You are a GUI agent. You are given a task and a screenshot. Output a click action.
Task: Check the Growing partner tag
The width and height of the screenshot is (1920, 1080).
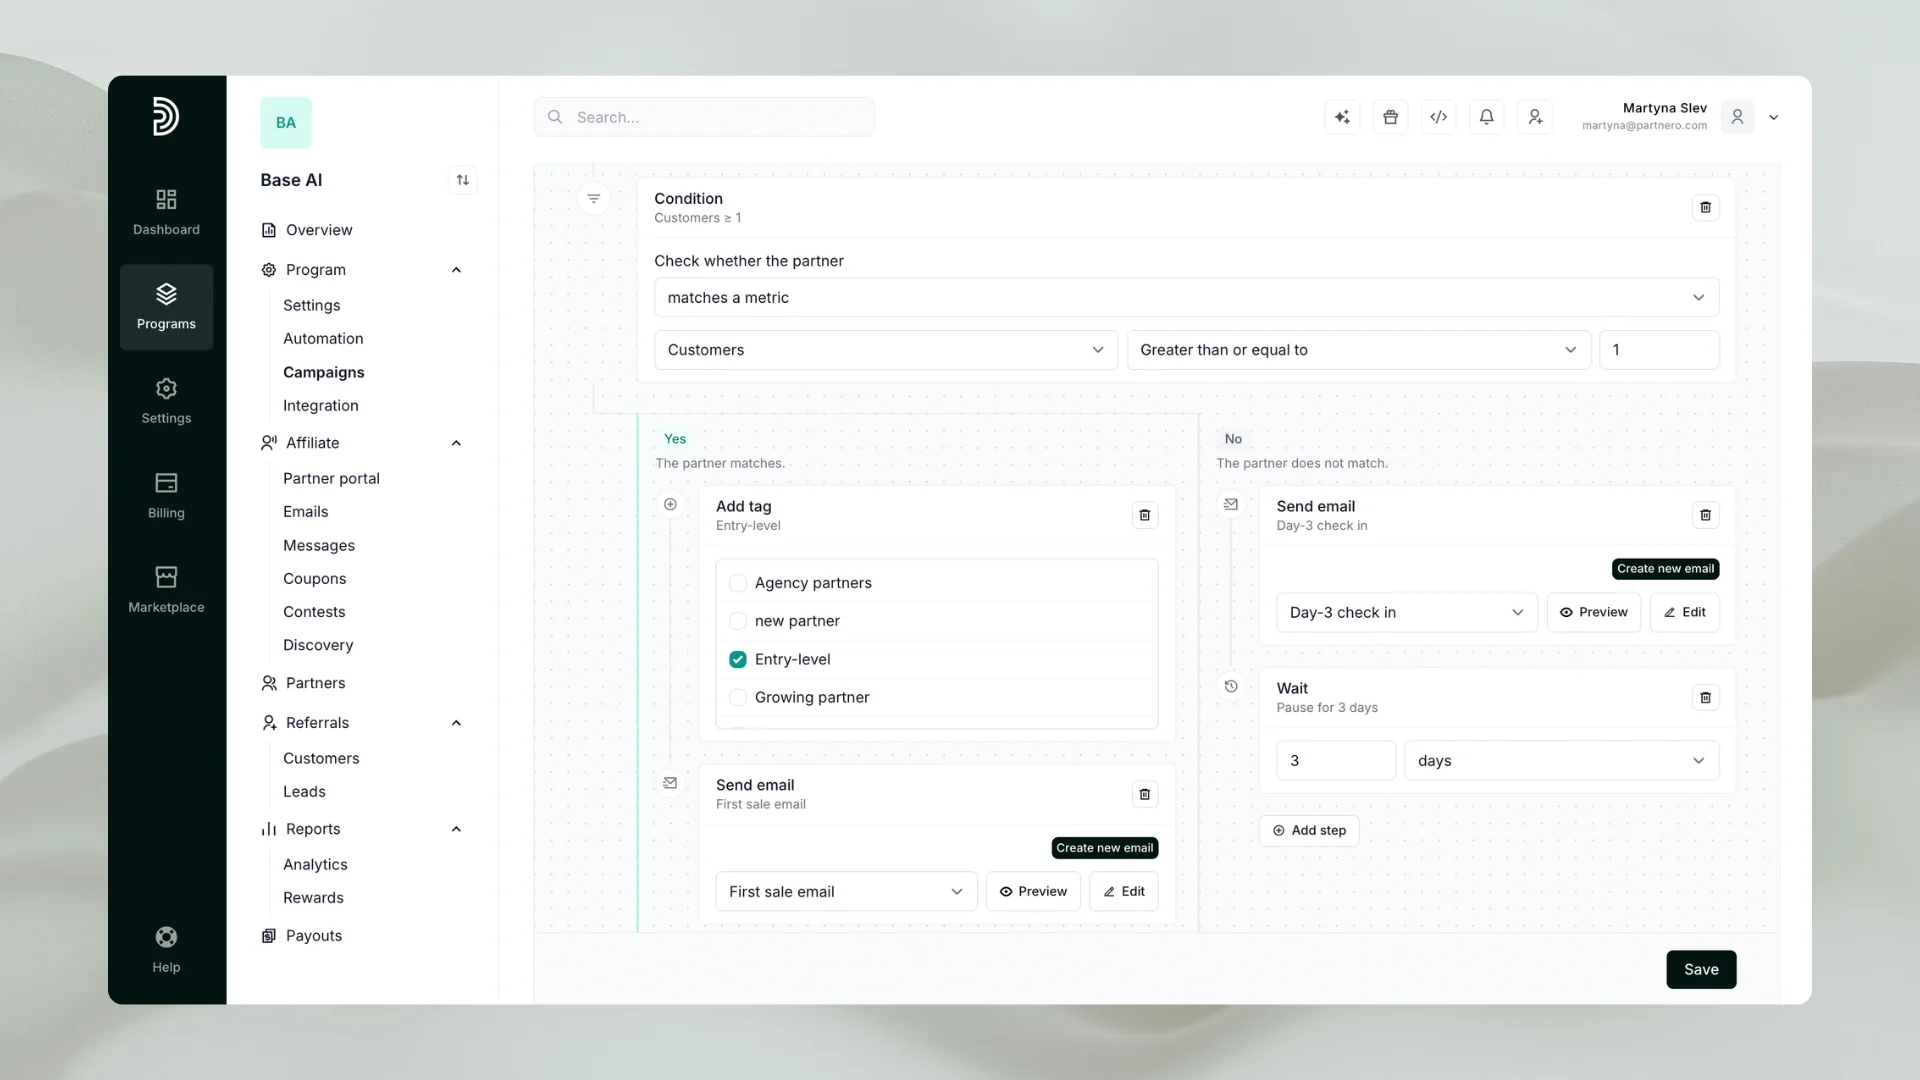738,697
